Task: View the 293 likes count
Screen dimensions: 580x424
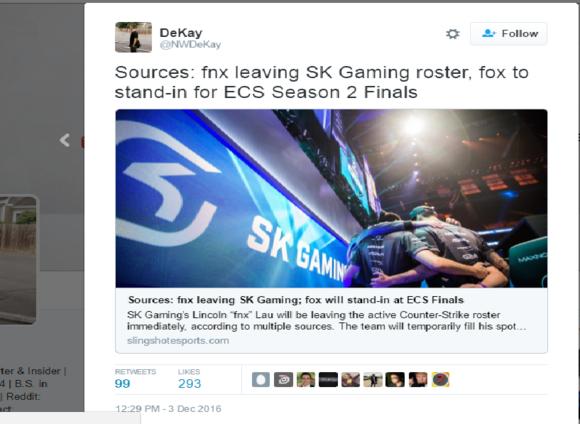Action: tap(189, 383)
